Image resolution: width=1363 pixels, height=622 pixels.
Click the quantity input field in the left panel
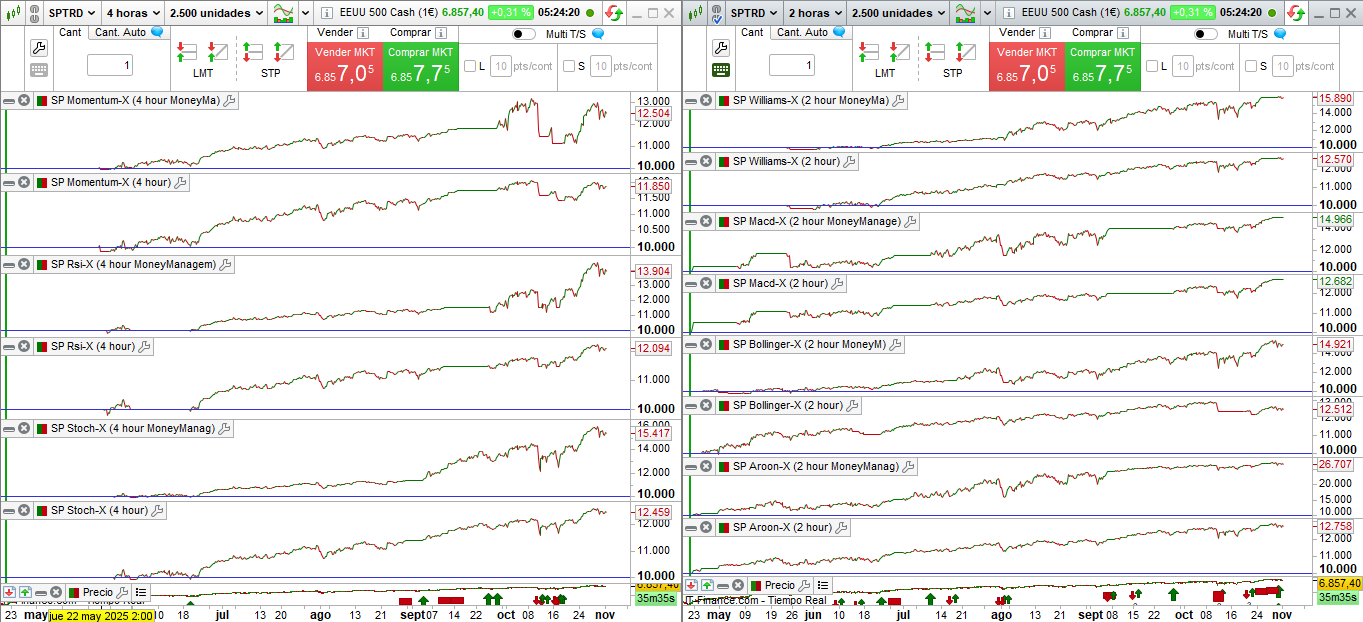click(x=109, y=66)
